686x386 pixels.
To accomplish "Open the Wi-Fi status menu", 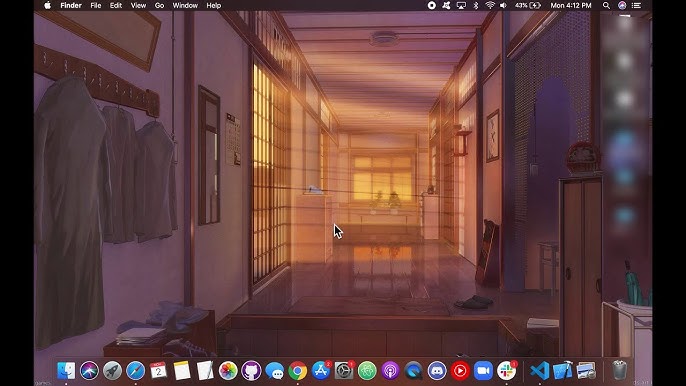I will coord(490,5).
